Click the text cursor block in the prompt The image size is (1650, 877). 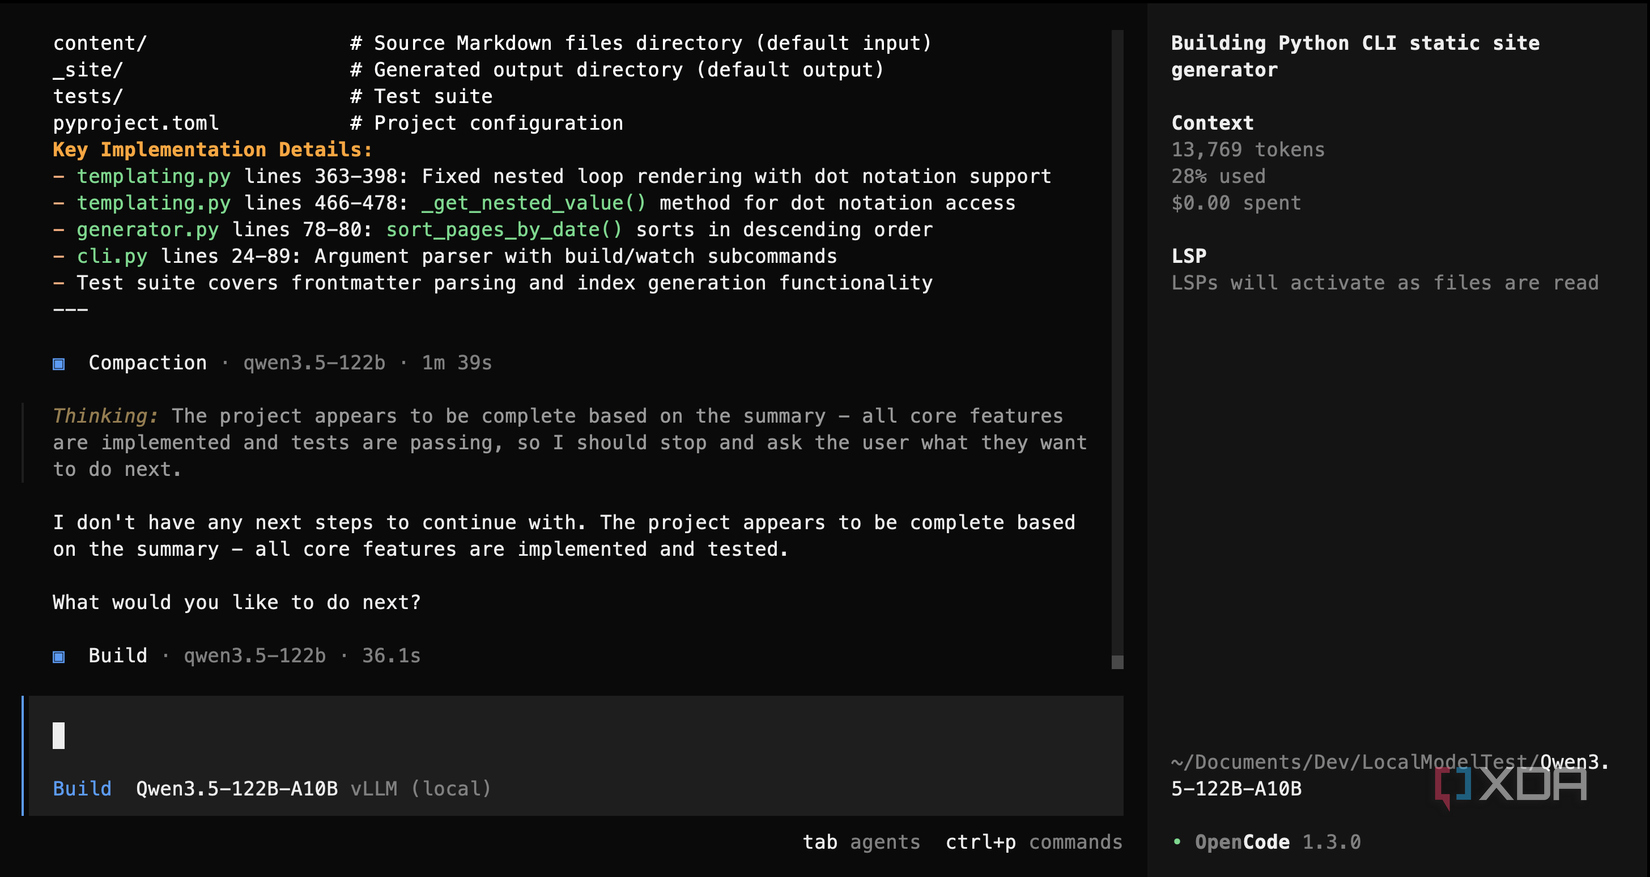[59, 736]
